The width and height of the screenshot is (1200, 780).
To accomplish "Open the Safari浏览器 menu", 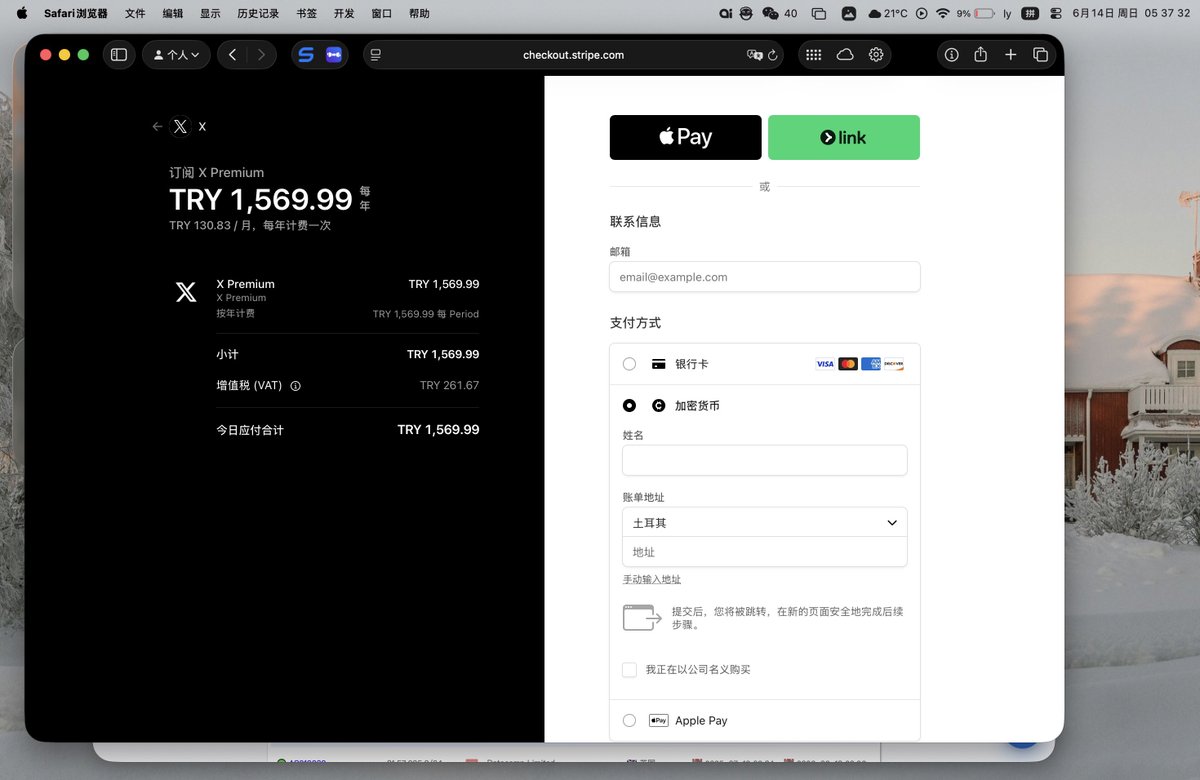I will coord(76,14).
